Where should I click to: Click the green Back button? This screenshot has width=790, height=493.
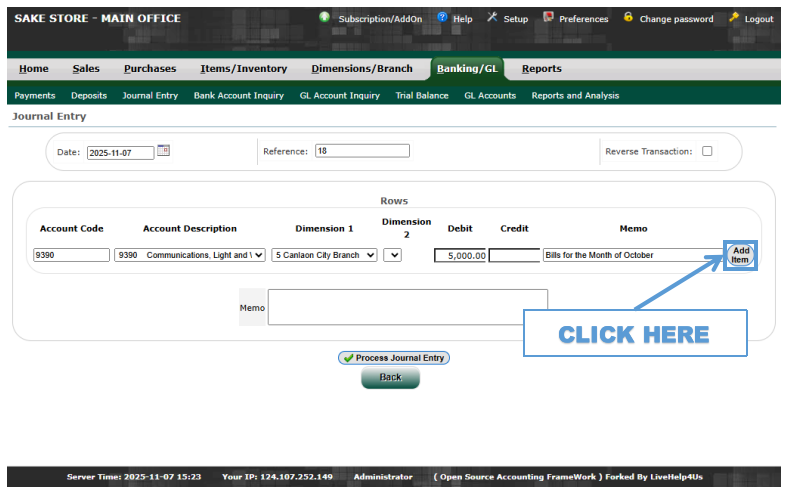point(390,378)
